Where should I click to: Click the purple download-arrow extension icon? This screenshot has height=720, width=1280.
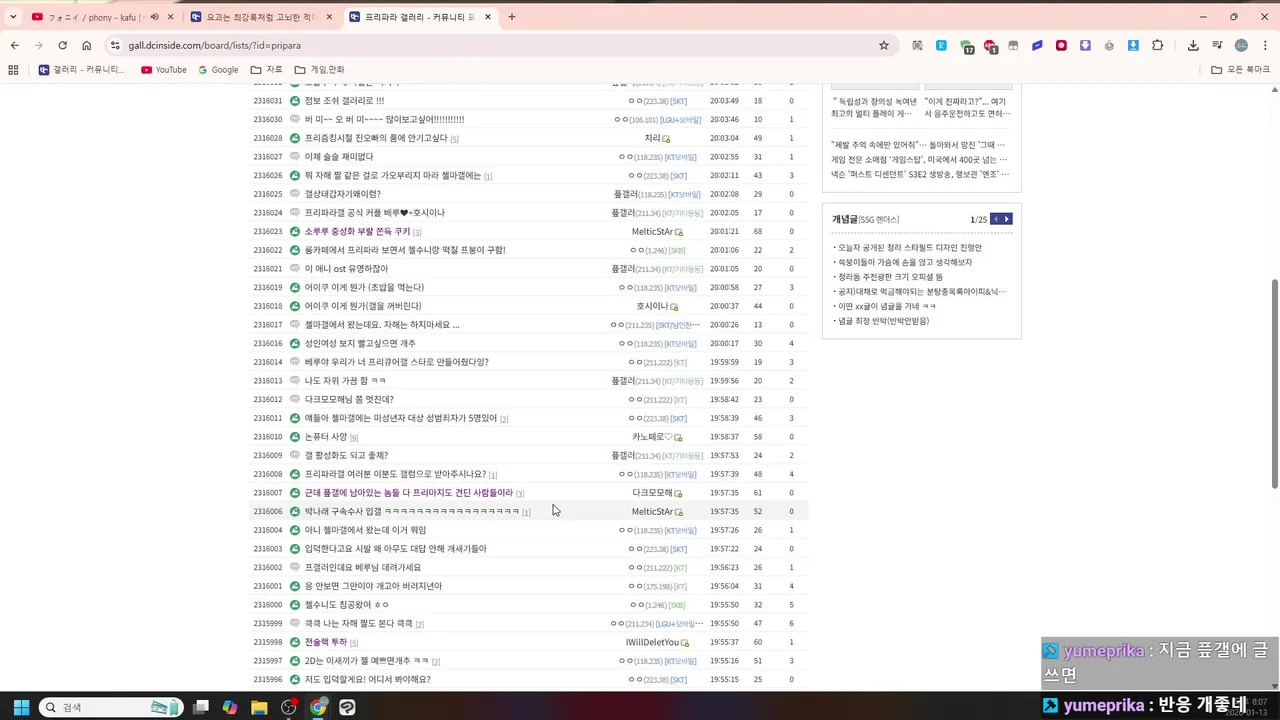pos(1085,45)
